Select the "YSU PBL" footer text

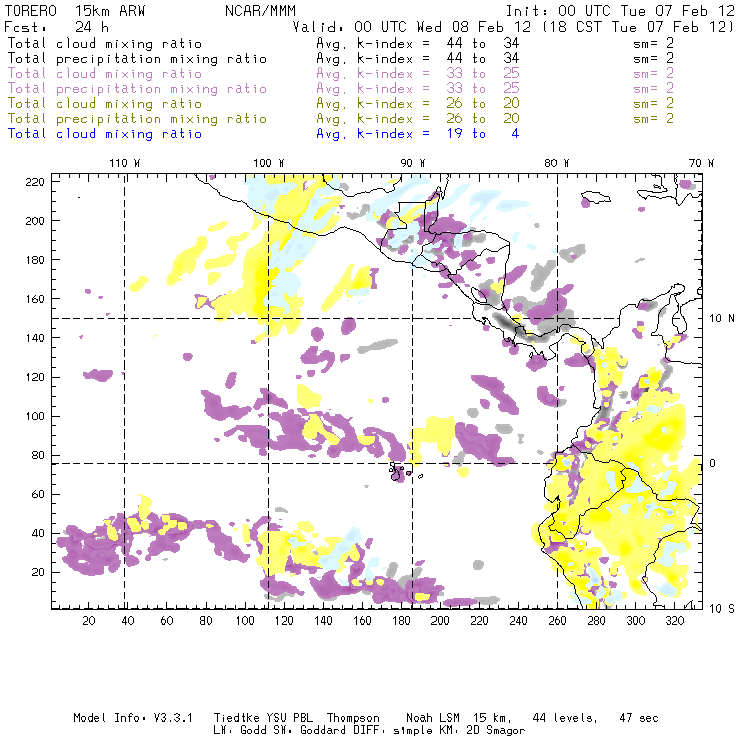coord(289,718)
